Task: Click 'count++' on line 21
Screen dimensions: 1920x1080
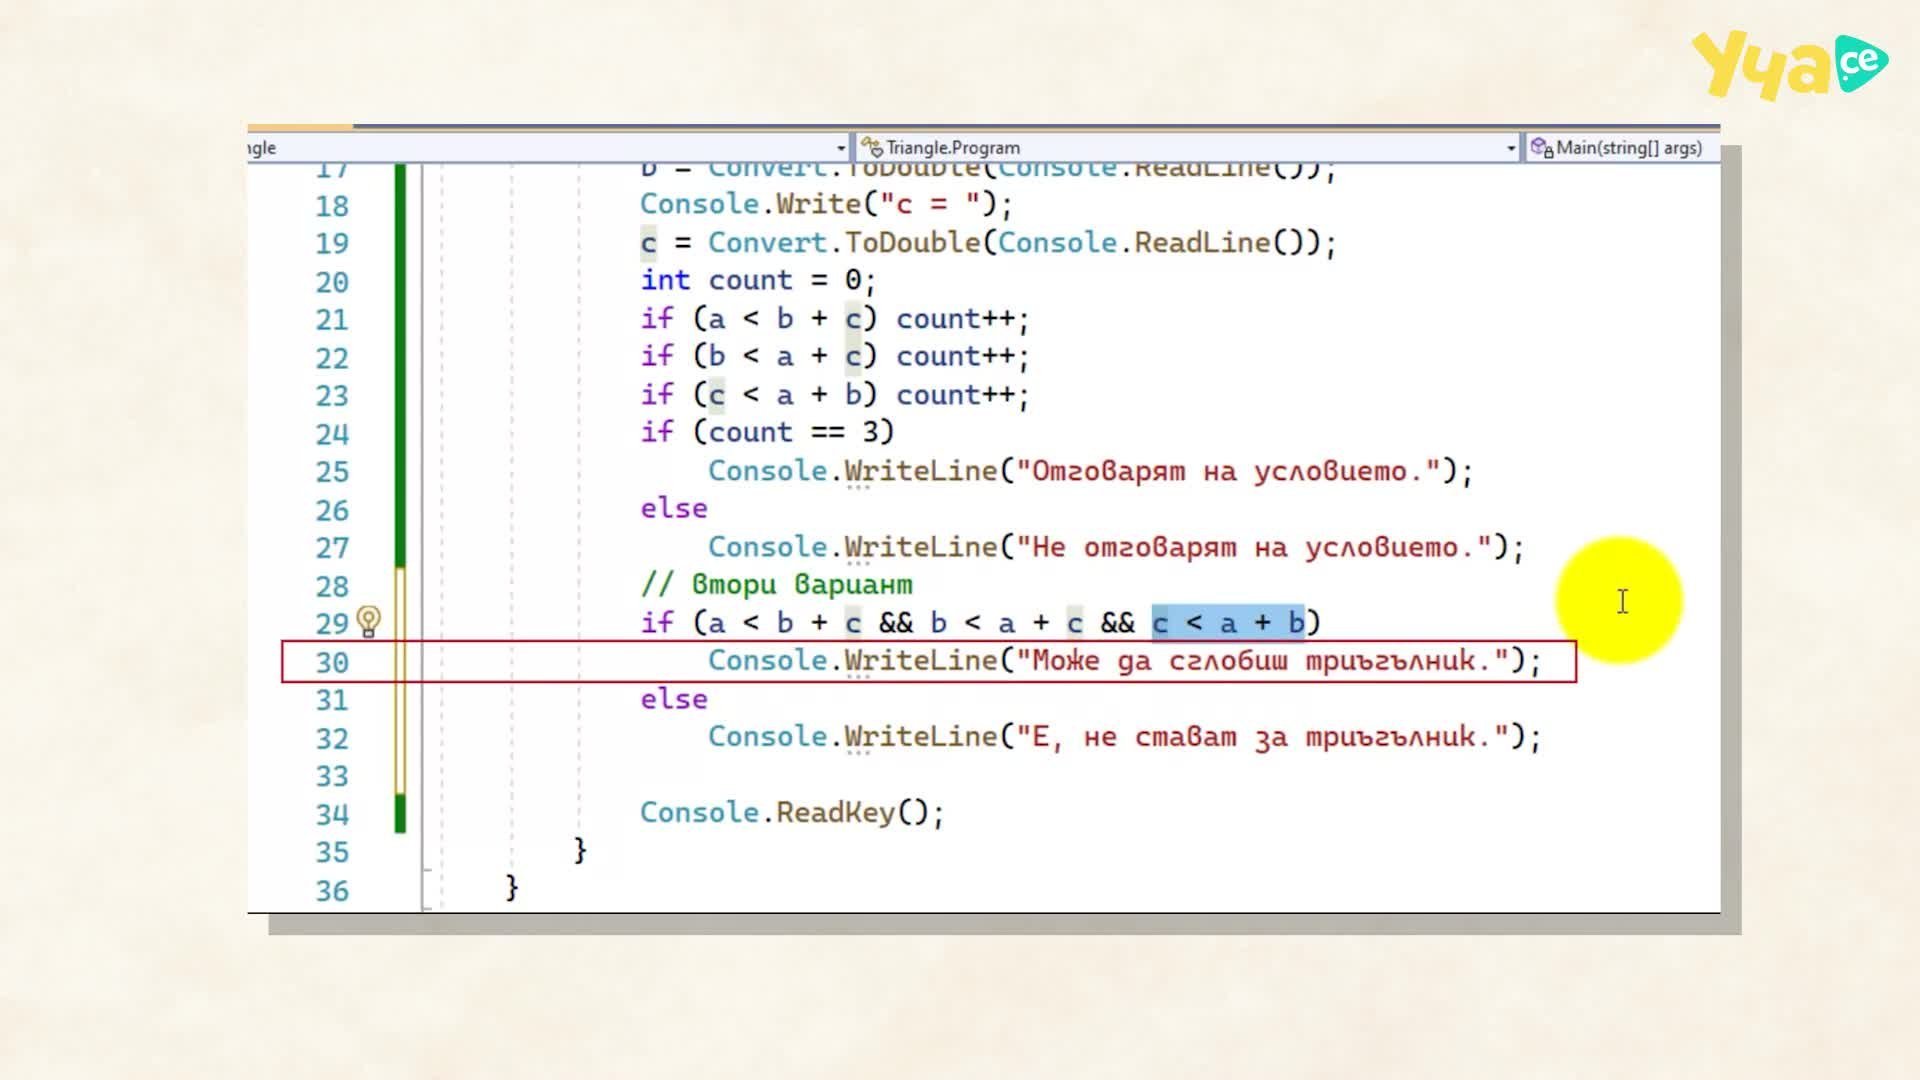Action: point(955,318)
